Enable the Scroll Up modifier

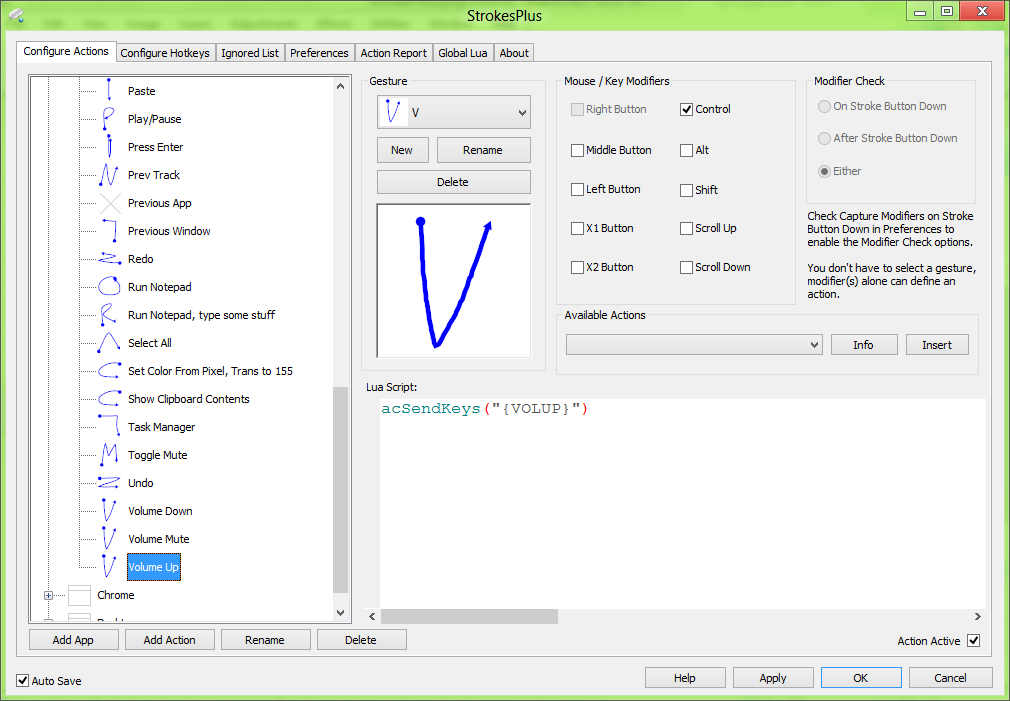(x=686, y=228)
